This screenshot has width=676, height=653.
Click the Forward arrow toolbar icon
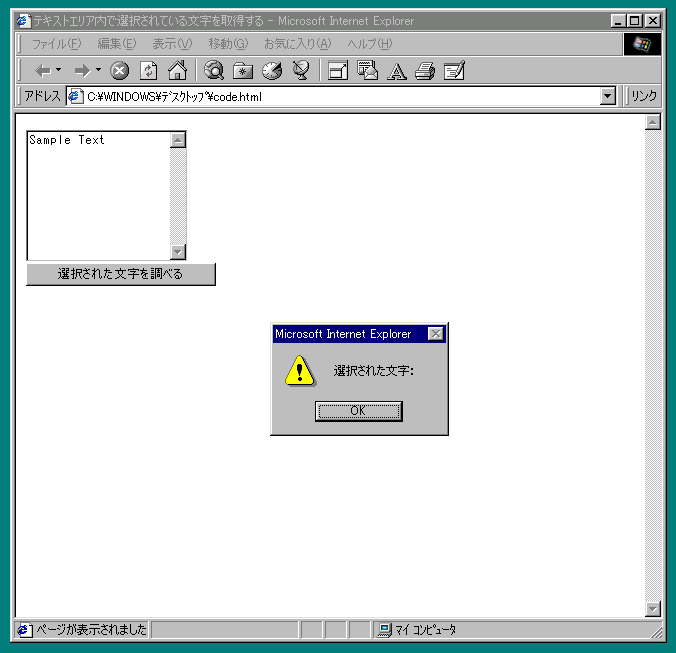click(x=82, y=71)
